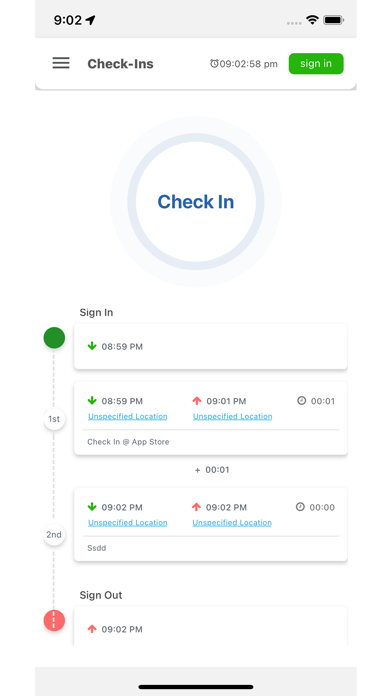The width and height of the screenshot is (392, 696).
Task: Click the green down arrow beside 09:02 PM
Action: (92, 506)
